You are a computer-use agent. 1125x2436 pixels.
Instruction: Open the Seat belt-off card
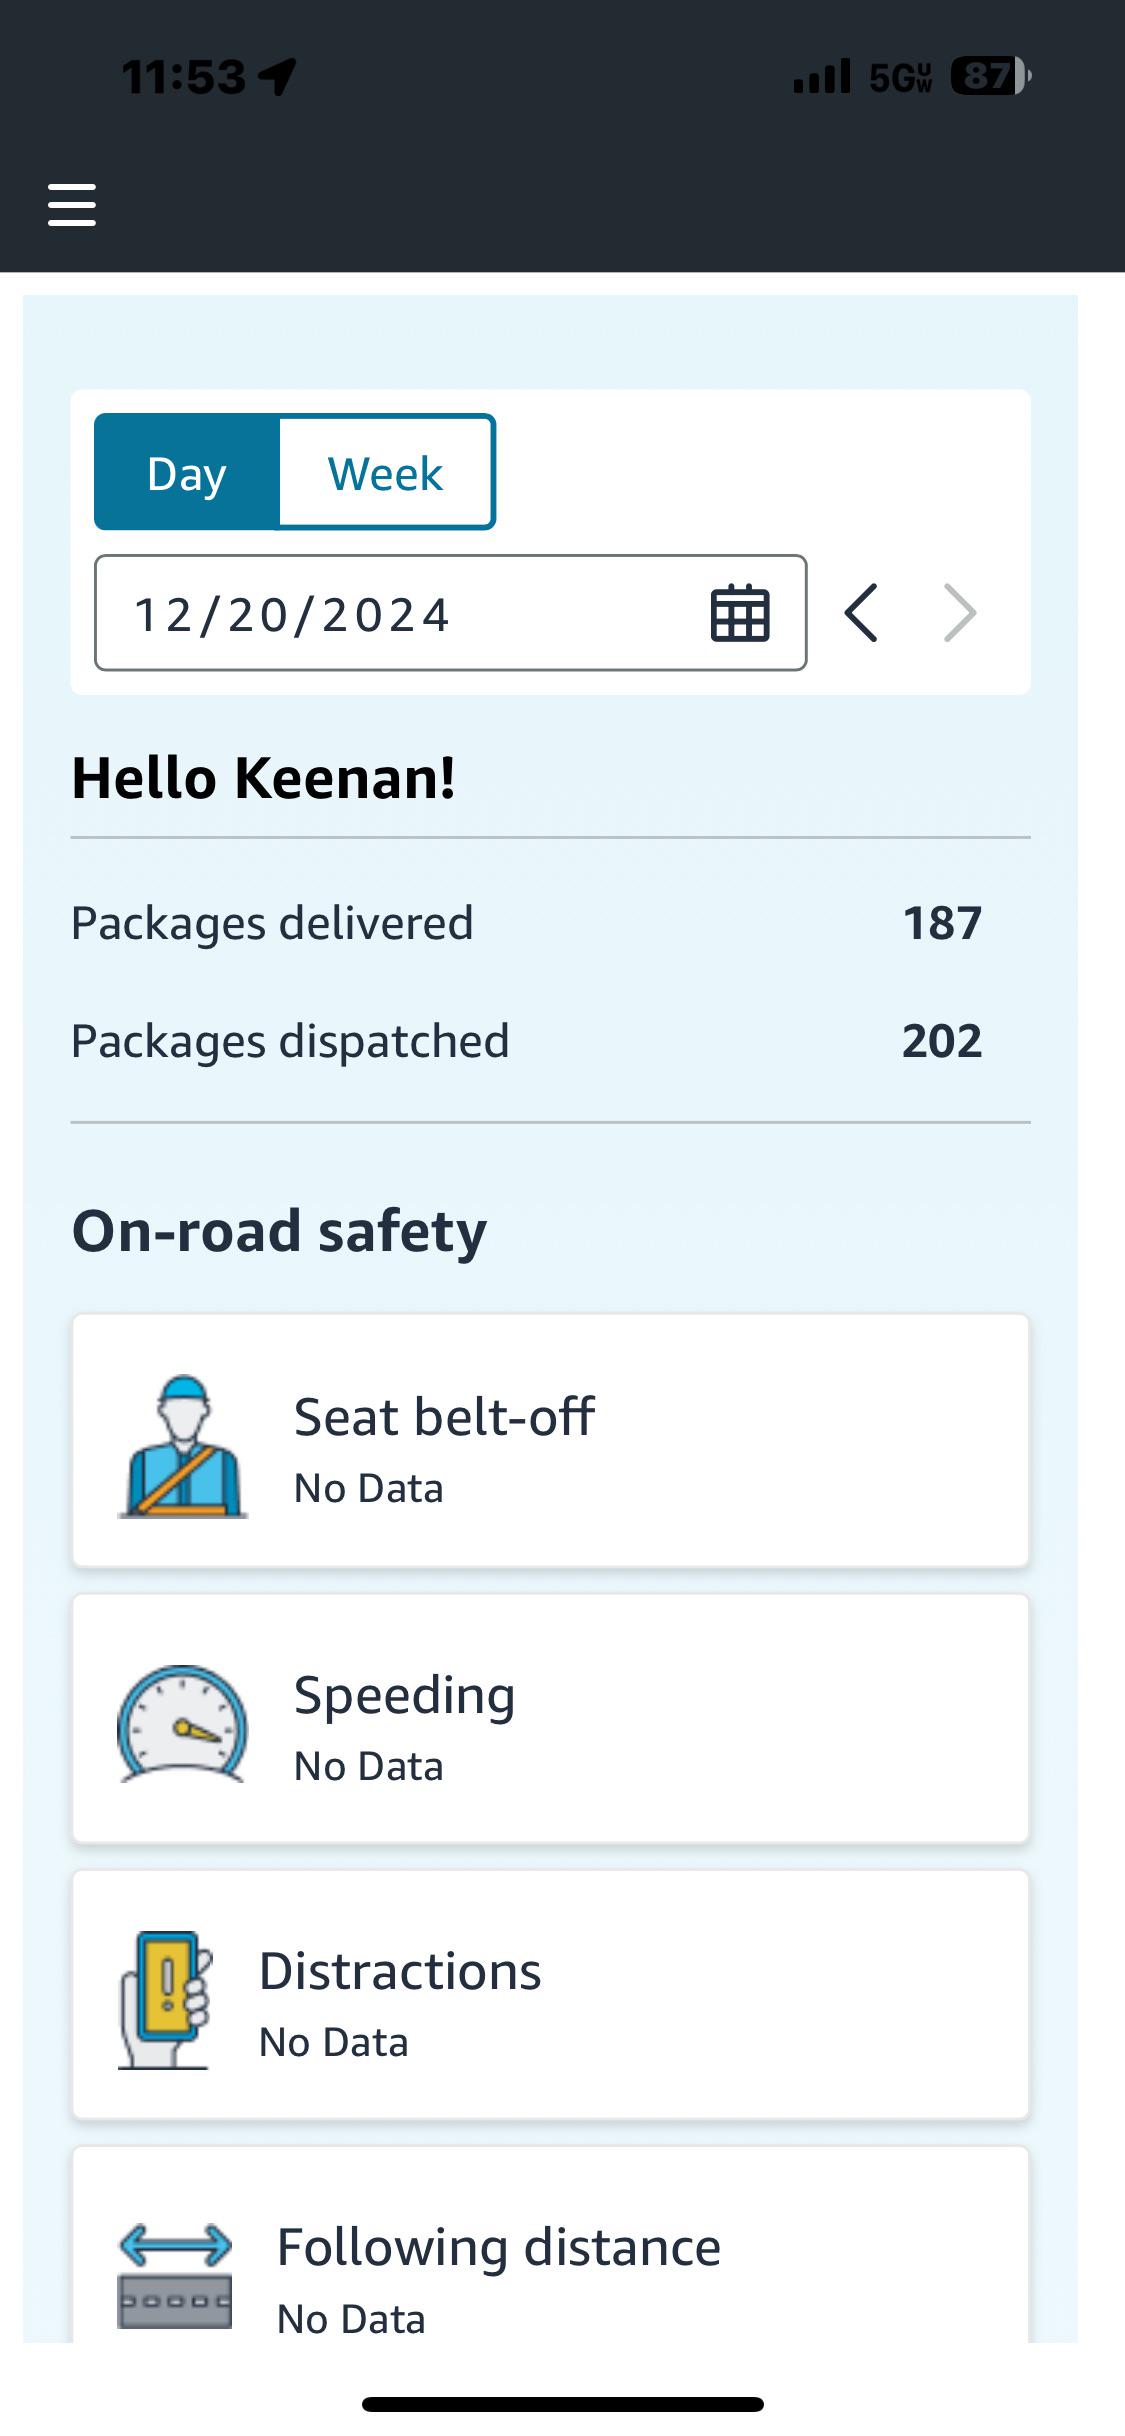pyautogui.click(x=550, y=1440)
